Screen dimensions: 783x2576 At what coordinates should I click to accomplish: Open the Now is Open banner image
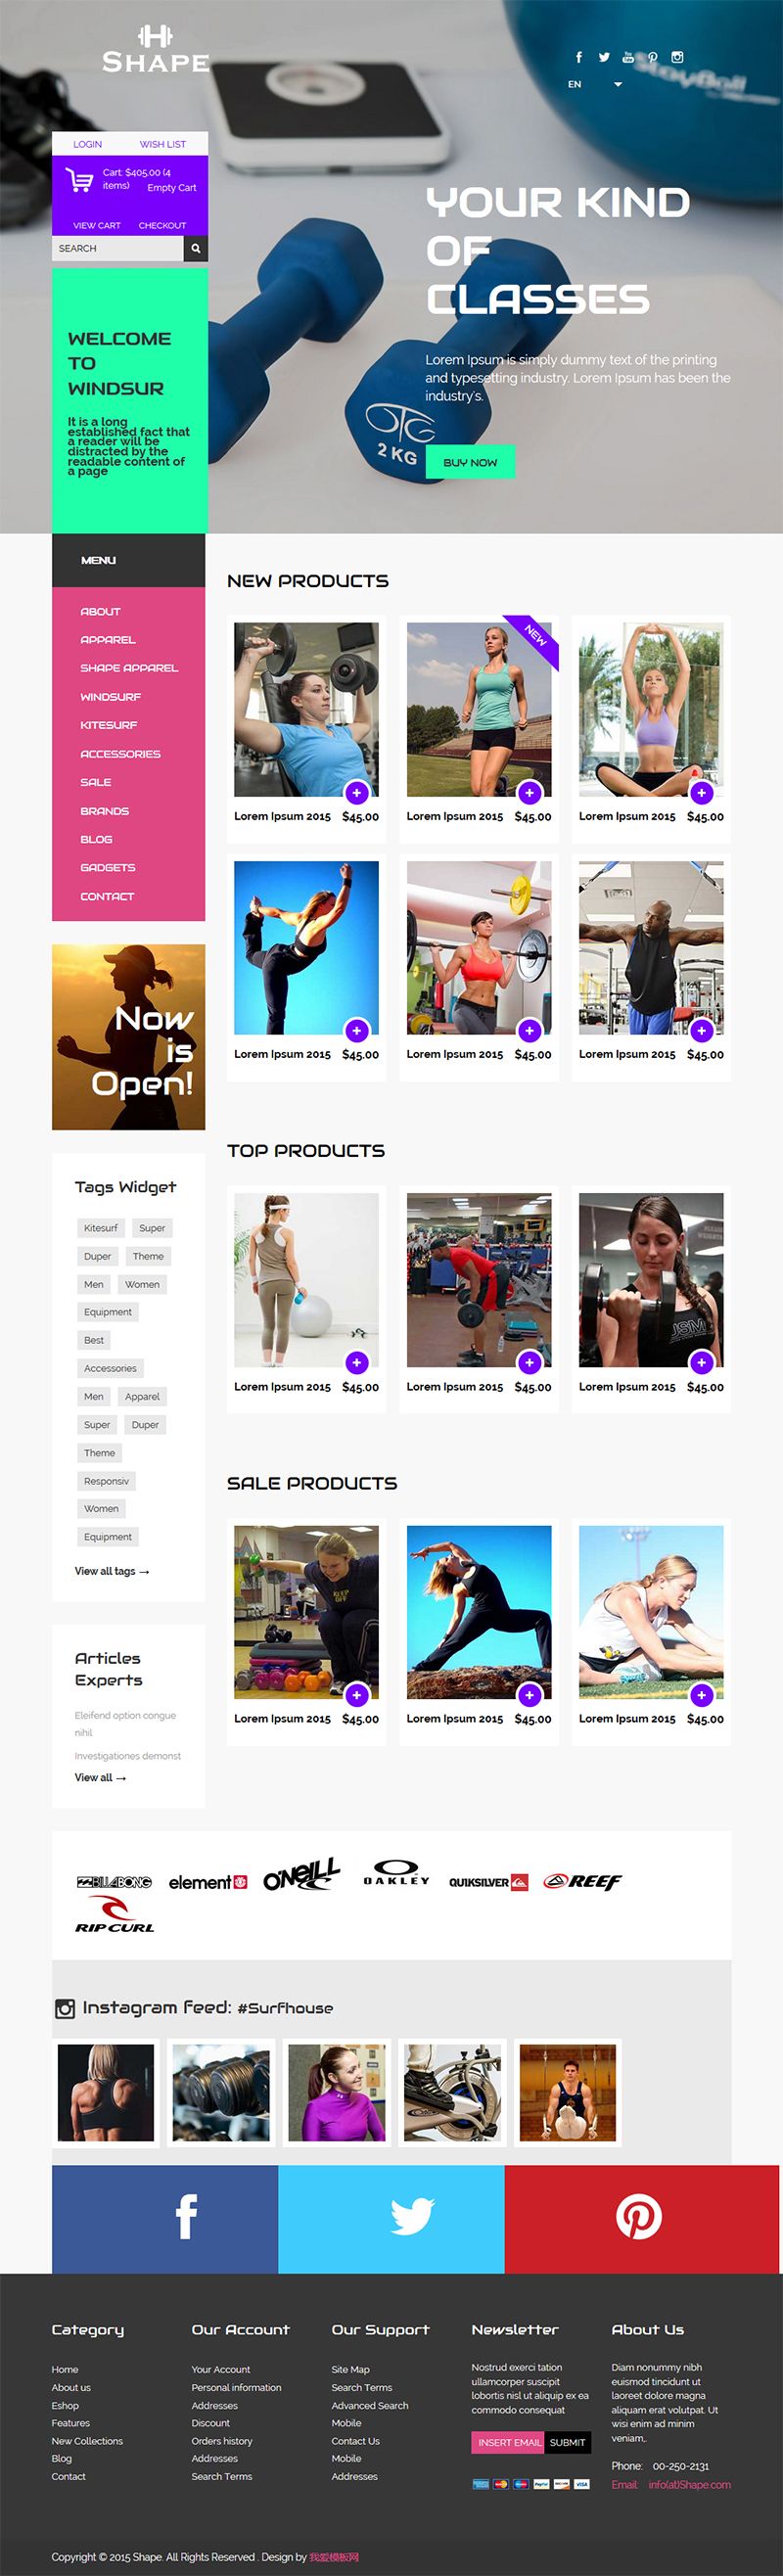click(x=128, y=1036)
